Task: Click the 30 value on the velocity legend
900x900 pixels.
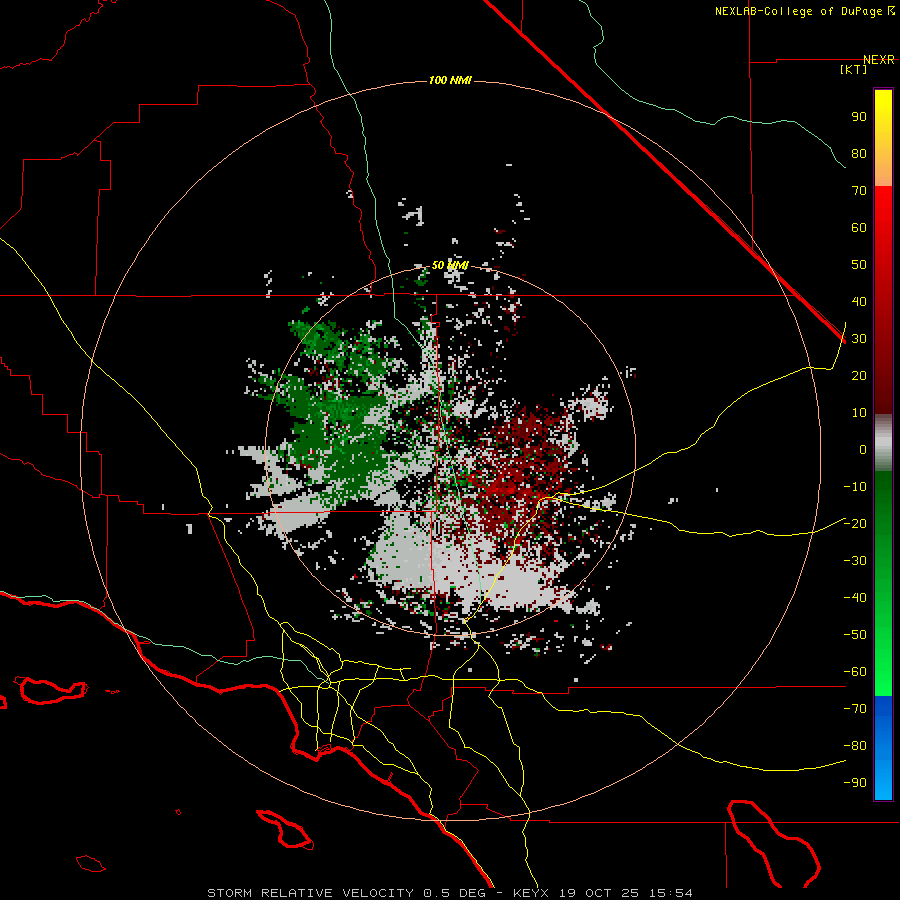Action: (859, 339)
